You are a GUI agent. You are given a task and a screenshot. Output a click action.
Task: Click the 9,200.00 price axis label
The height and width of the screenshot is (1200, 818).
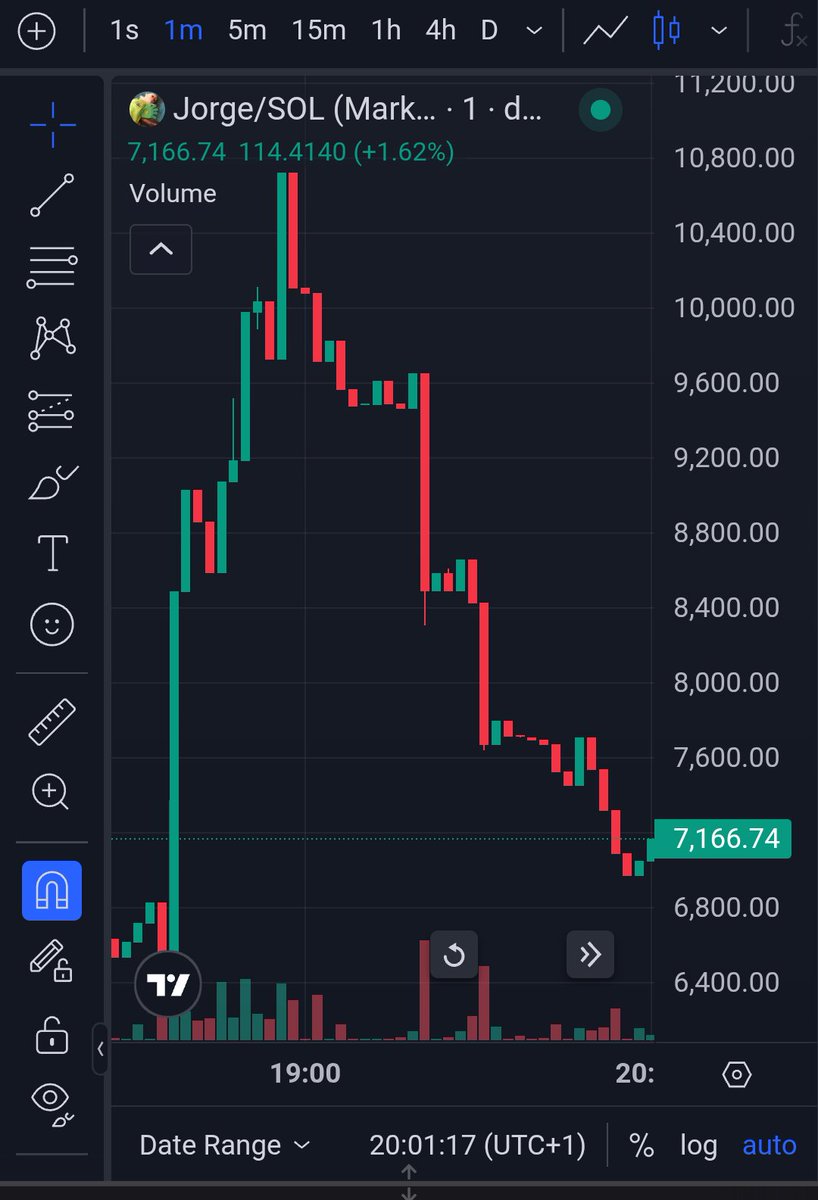click(x=727, y=457)
